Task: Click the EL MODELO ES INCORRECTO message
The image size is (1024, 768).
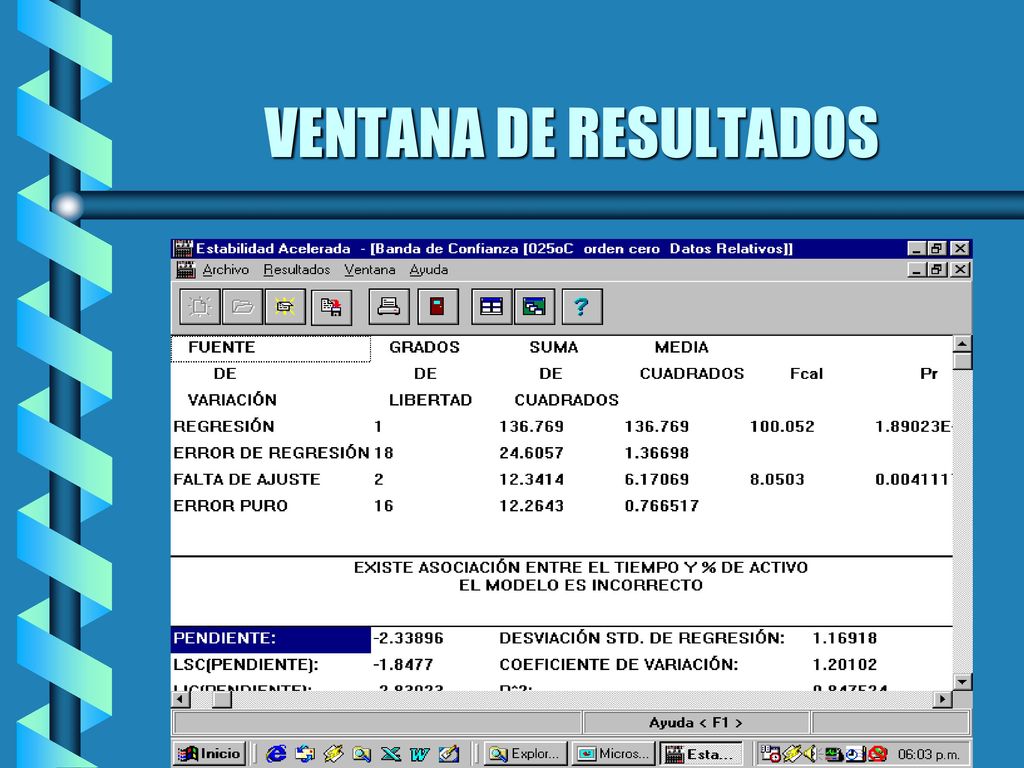Action: [x=581, y=585]
